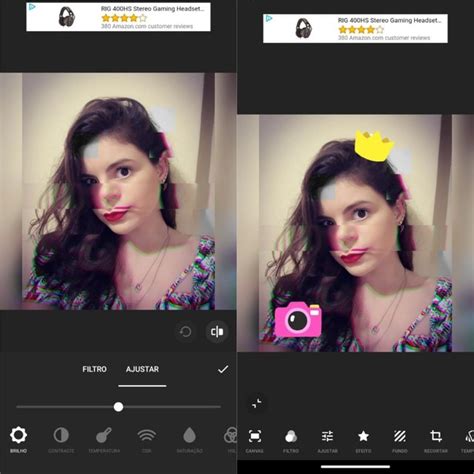Image resolution: width=474 pixels, height=474 pixels.
Task: Select the pink camera sticker
Action: (x=298, y=320)
